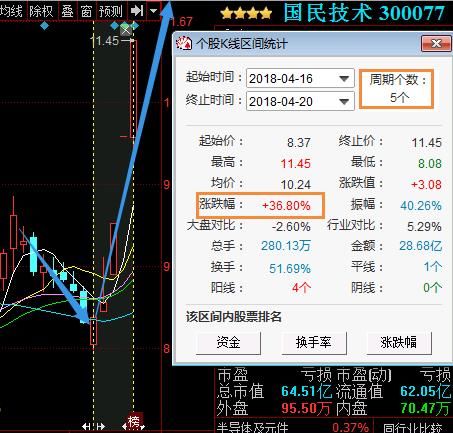
Task: Click the 均线 toolbar item
Action: 11,11
